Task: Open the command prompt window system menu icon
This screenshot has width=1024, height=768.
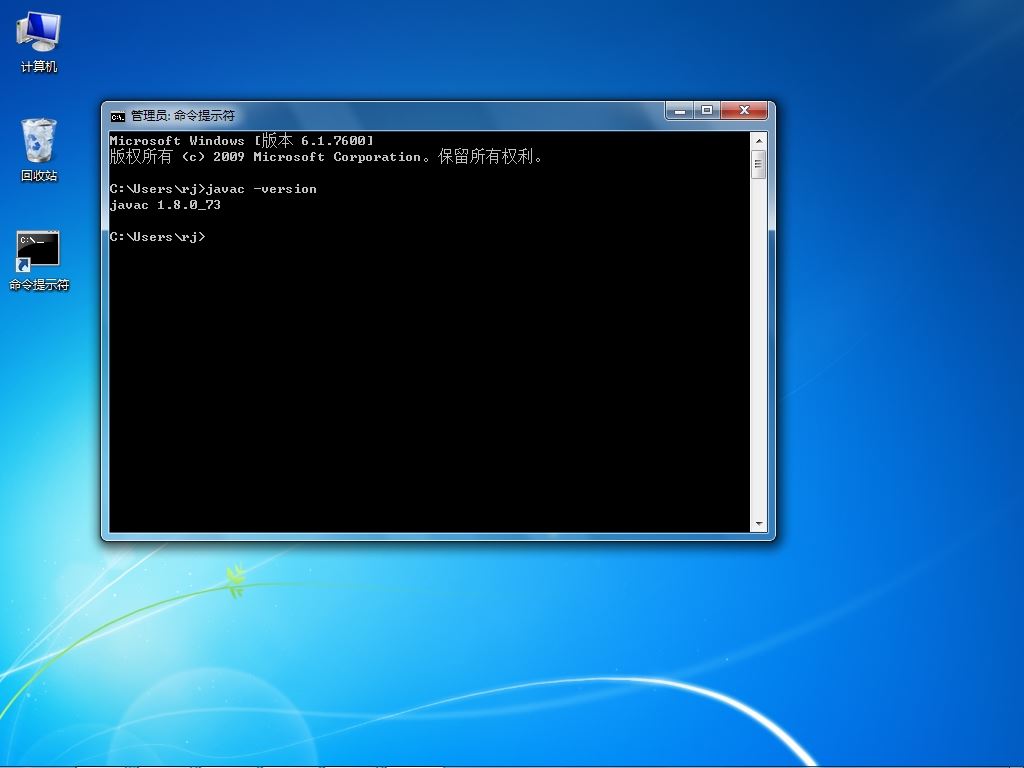Action: 118,116
